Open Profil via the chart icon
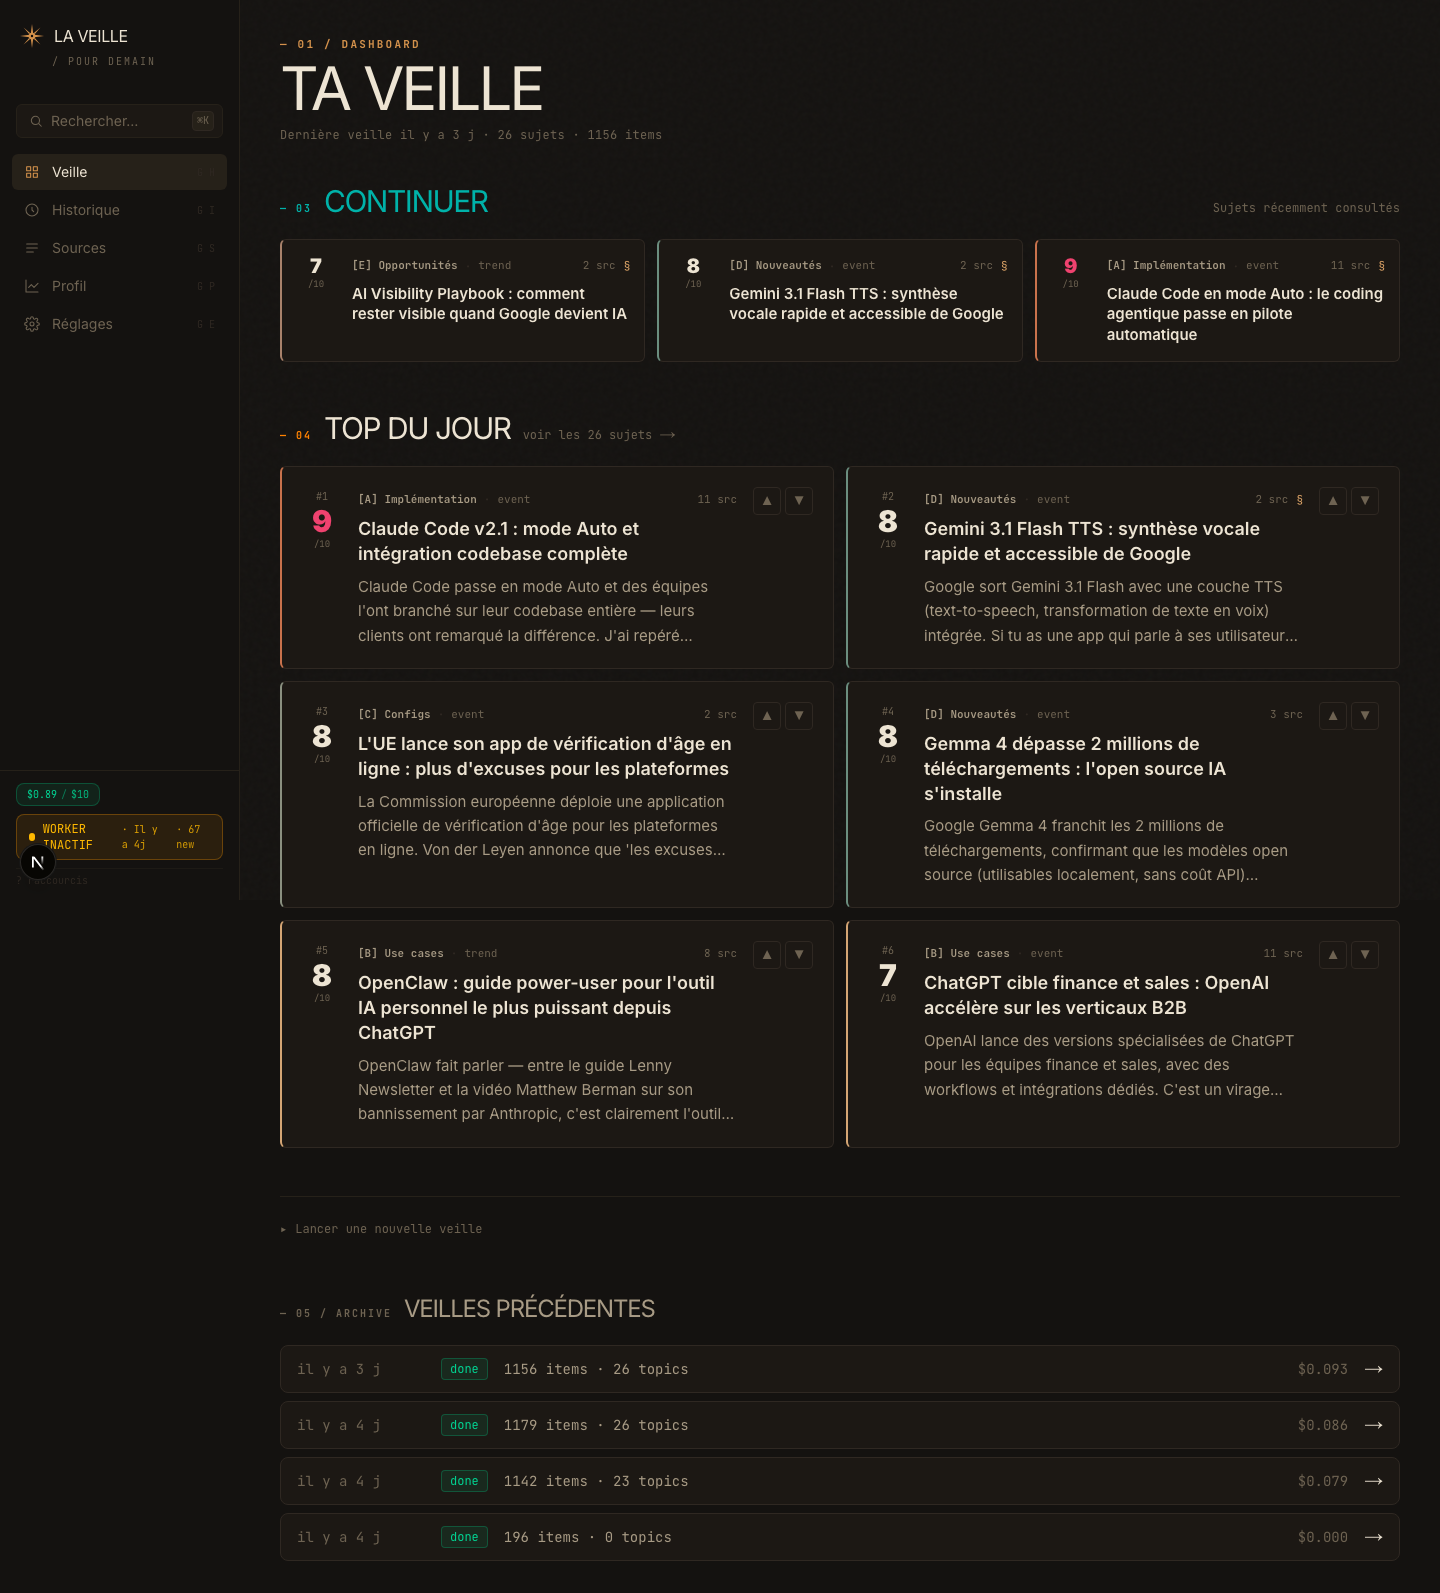This screenshot has height=1593, width=1440. [x=32, y=286]
